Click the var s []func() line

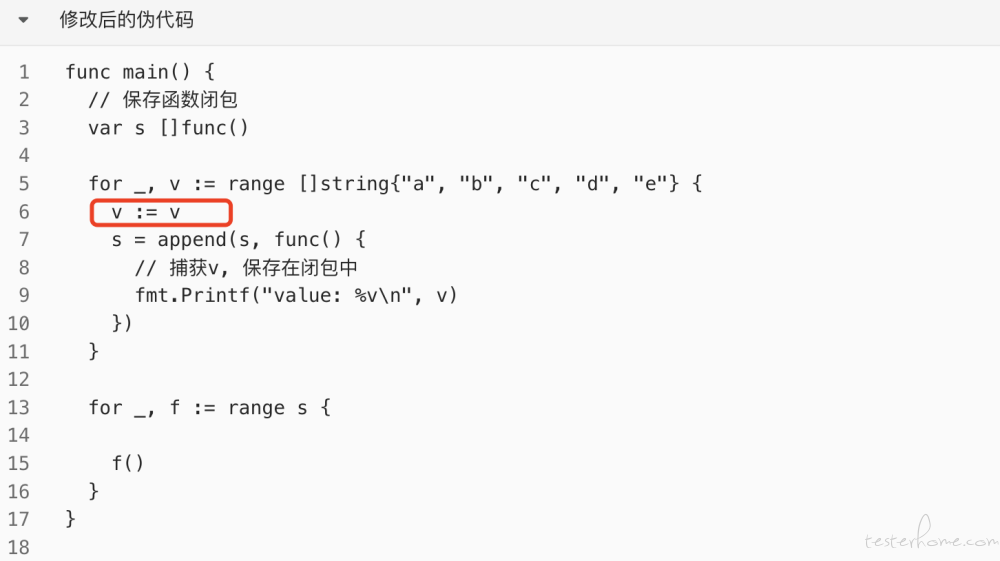pos(168,128)
